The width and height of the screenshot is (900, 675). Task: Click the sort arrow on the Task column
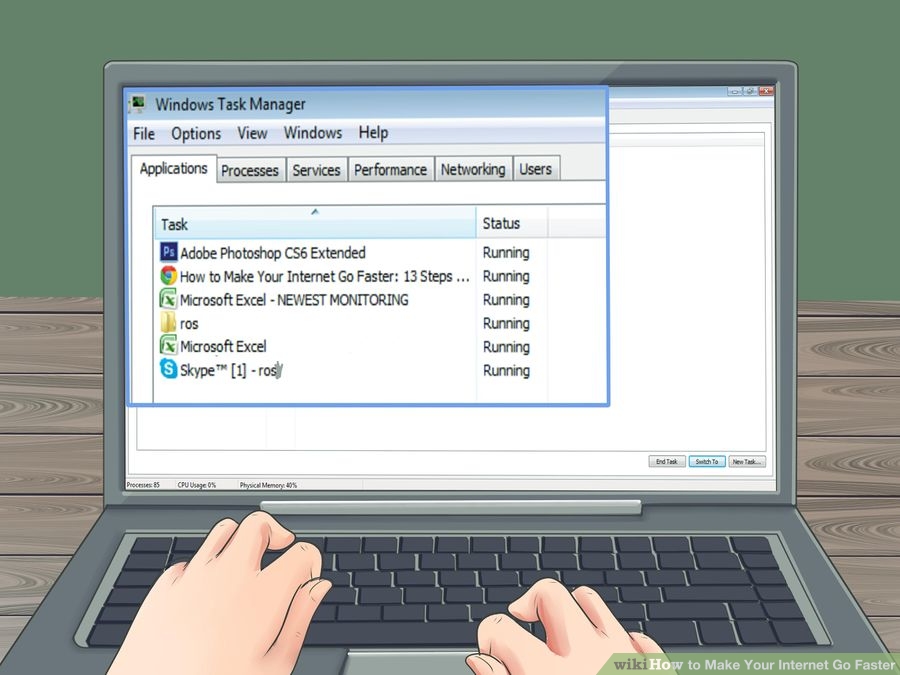[x=314, y=211]
